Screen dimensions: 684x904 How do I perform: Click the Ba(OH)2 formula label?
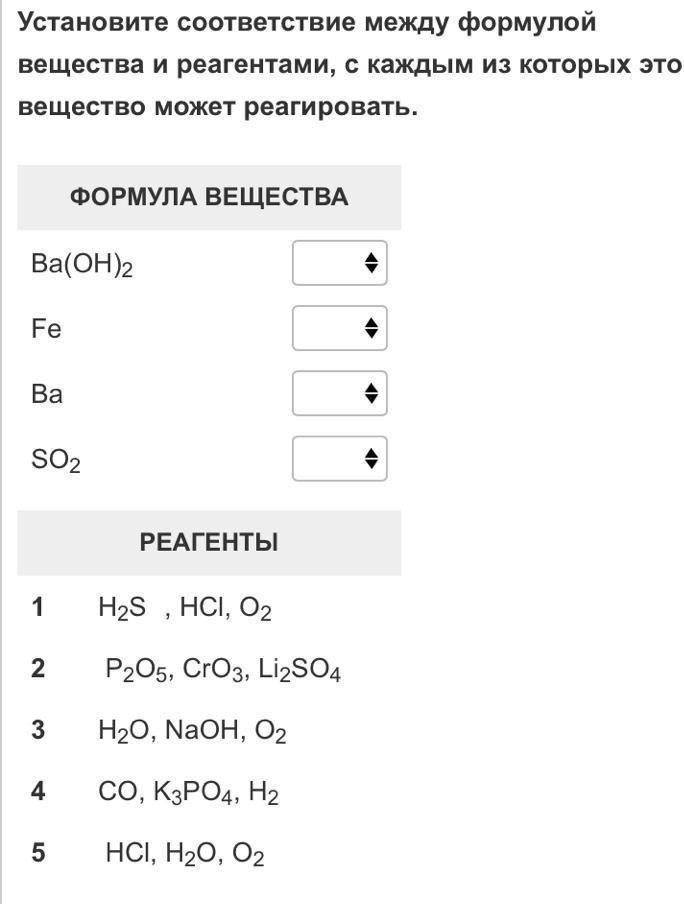[82, 265]
